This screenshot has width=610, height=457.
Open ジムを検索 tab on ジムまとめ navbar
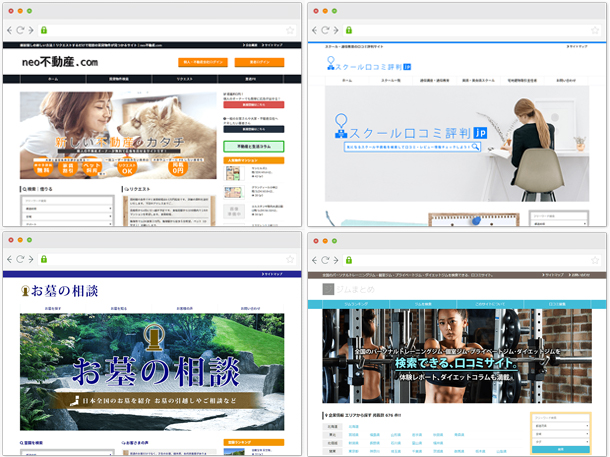[423, 304]
